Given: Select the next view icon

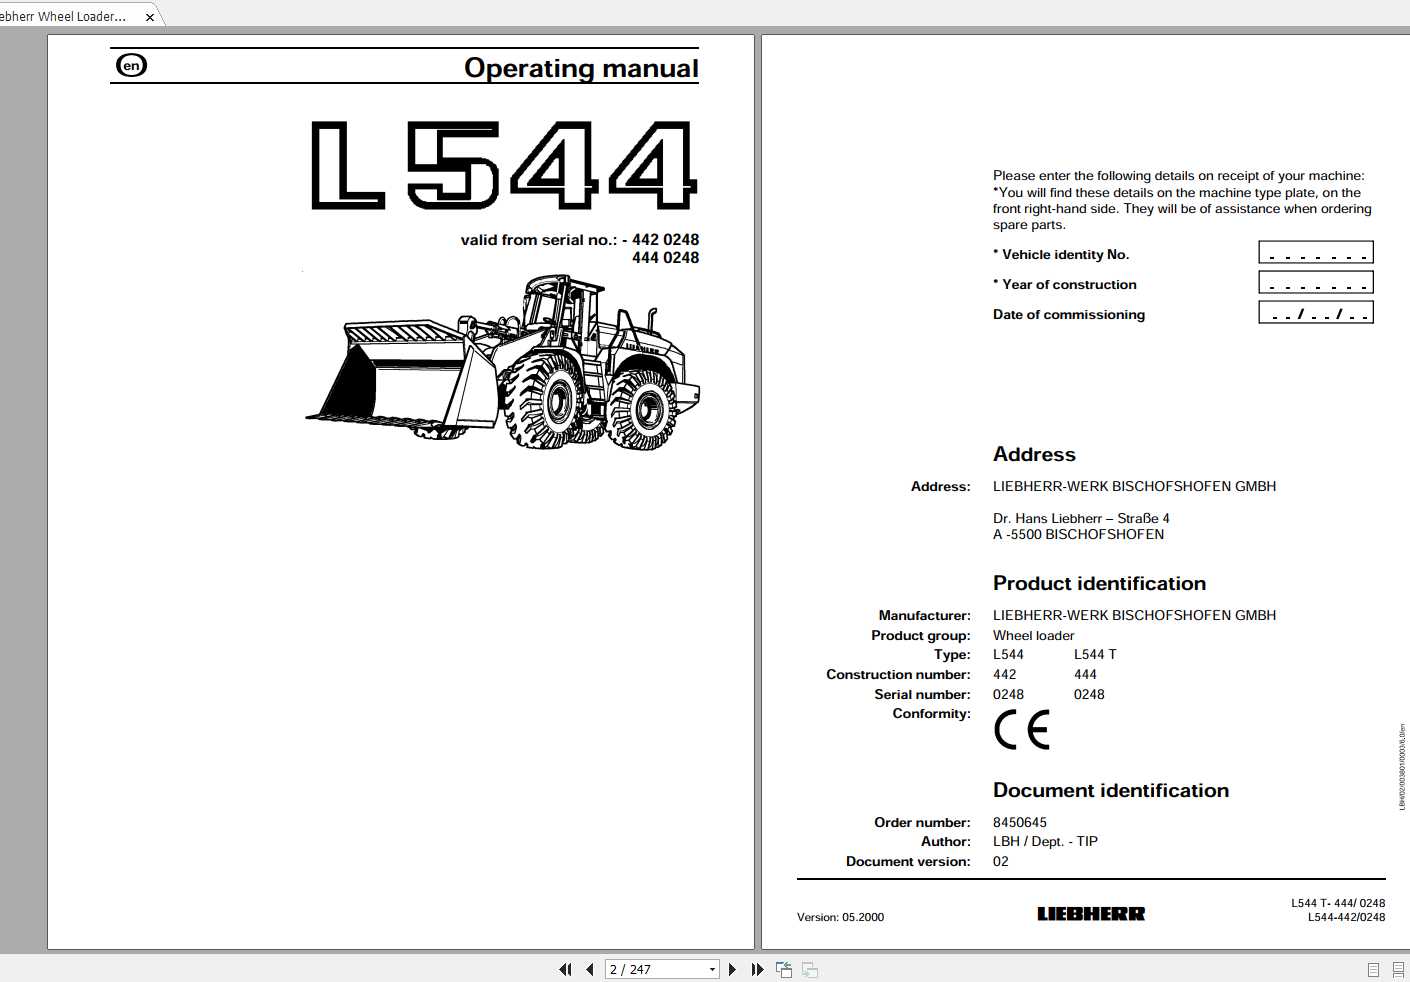Looking at the screenshot, I should coord(808,969).
